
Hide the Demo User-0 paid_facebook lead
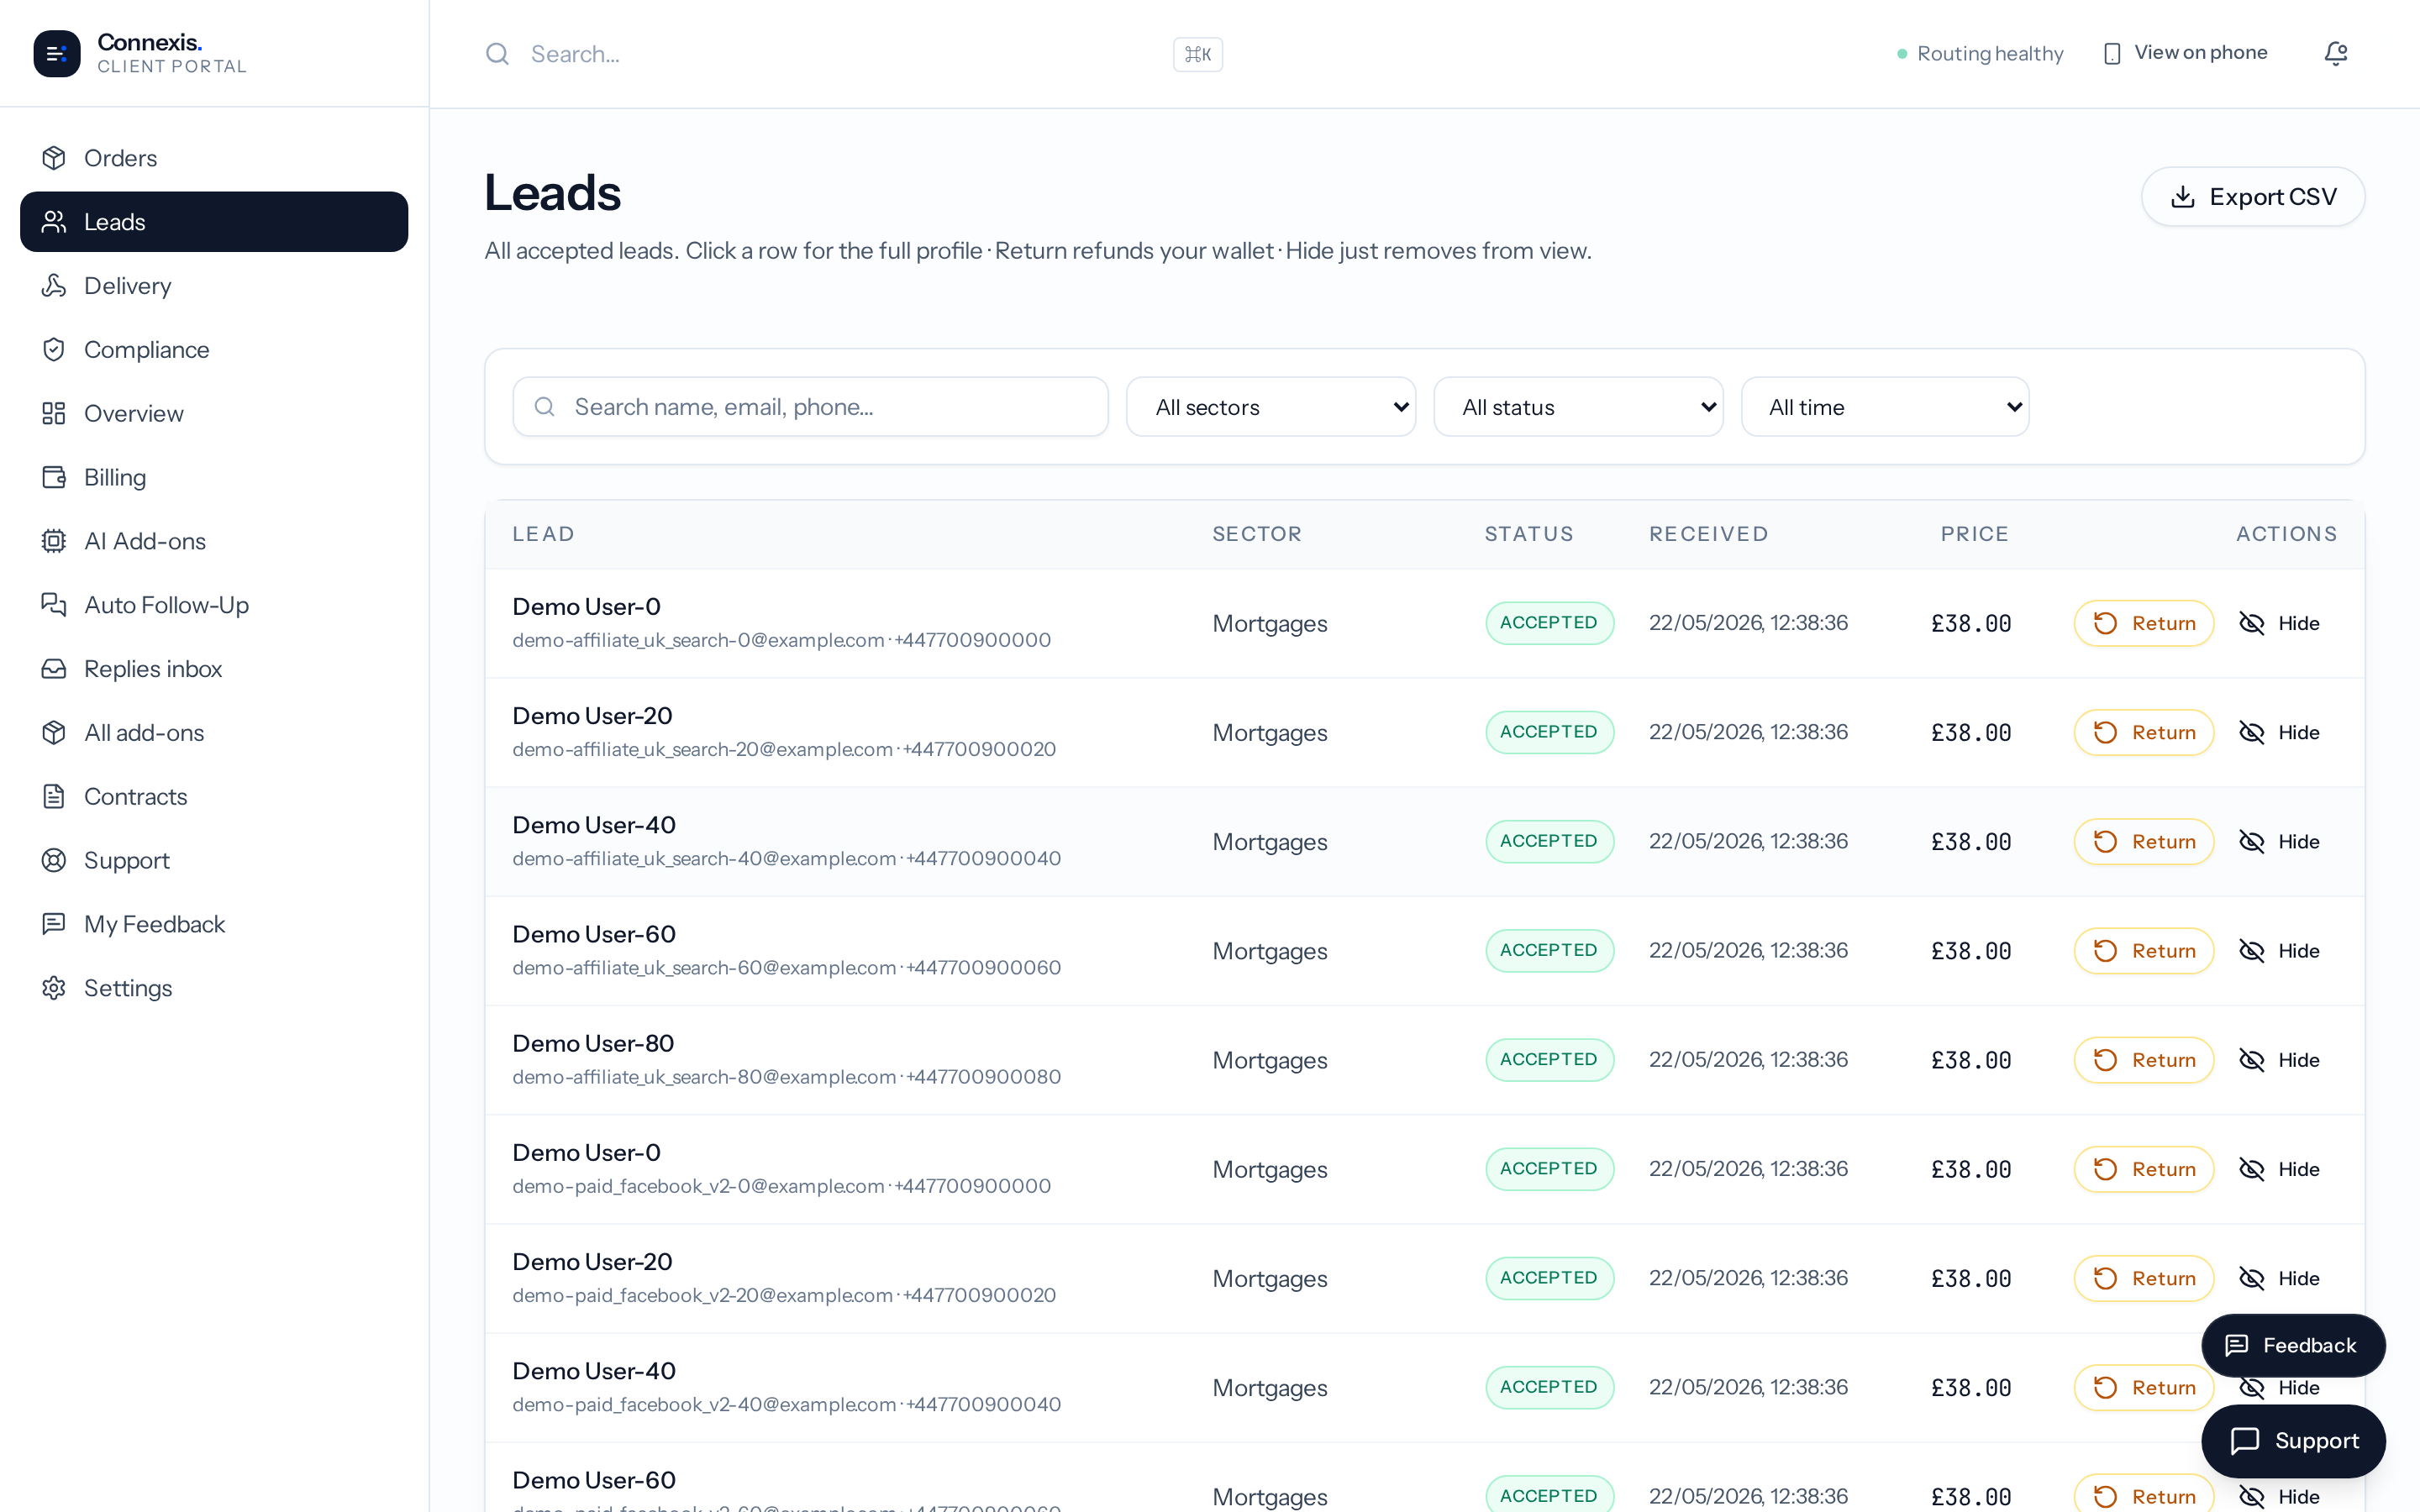pos(2279,1169)
